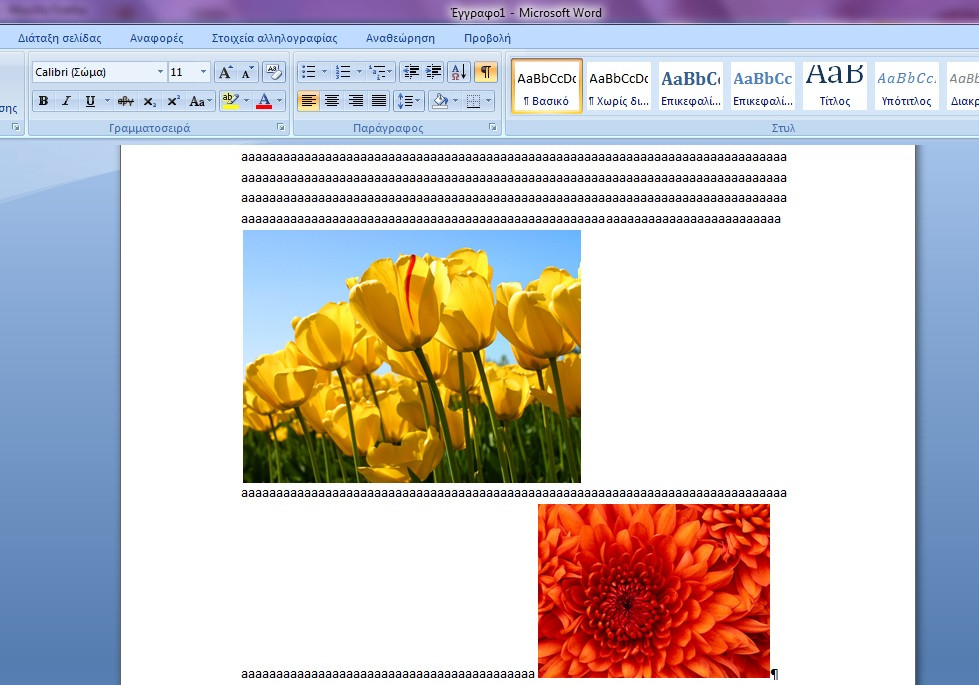Open the Παράγραφος dialog launcher
This screenshot has width=979, height=685.
493,127
